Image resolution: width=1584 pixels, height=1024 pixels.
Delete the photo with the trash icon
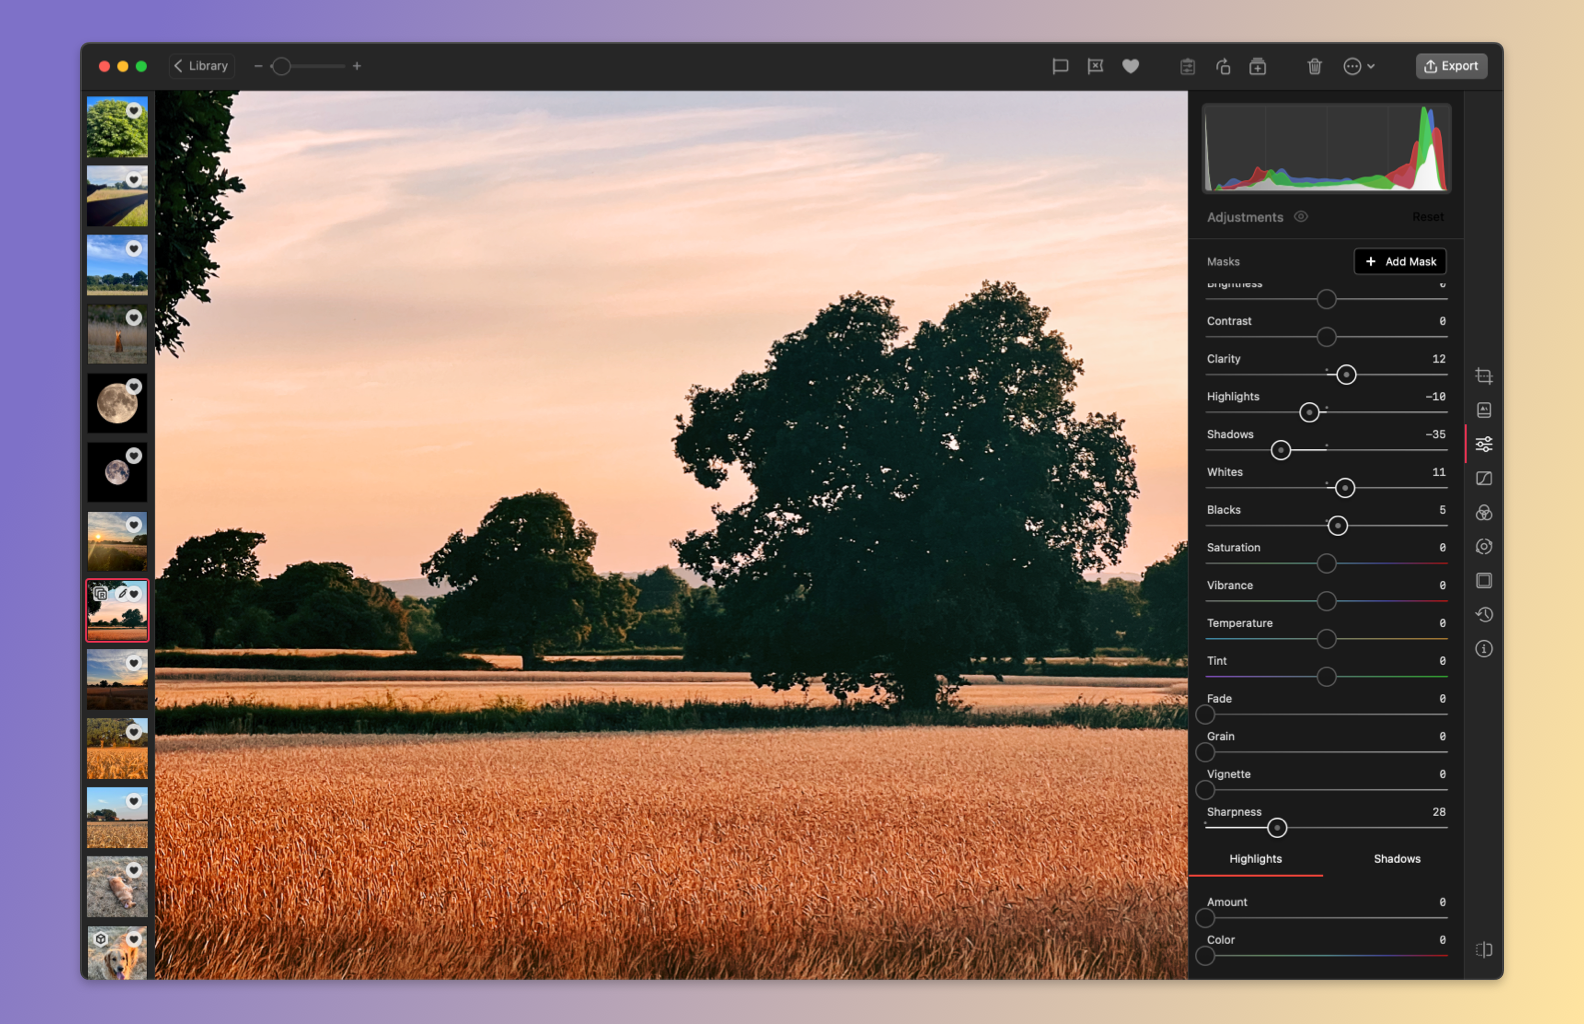pos(1315,66)
